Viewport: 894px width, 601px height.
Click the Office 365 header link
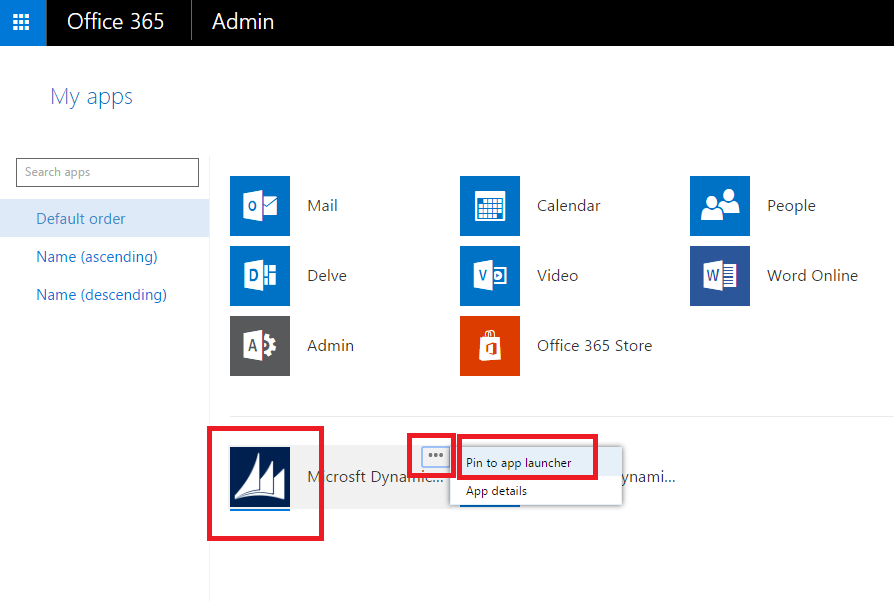(116, 21)
